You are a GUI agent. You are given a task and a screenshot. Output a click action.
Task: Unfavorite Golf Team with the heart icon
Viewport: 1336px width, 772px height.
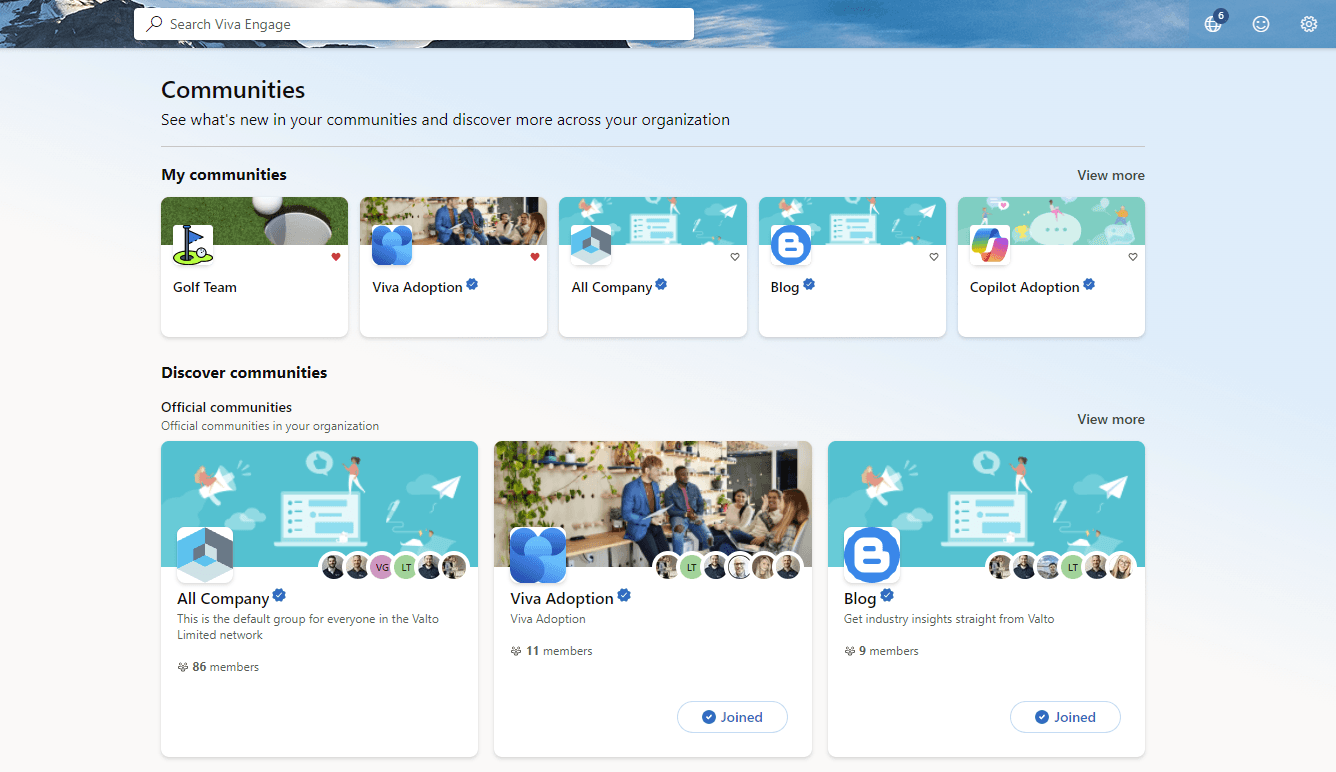[x=336, y=257]
